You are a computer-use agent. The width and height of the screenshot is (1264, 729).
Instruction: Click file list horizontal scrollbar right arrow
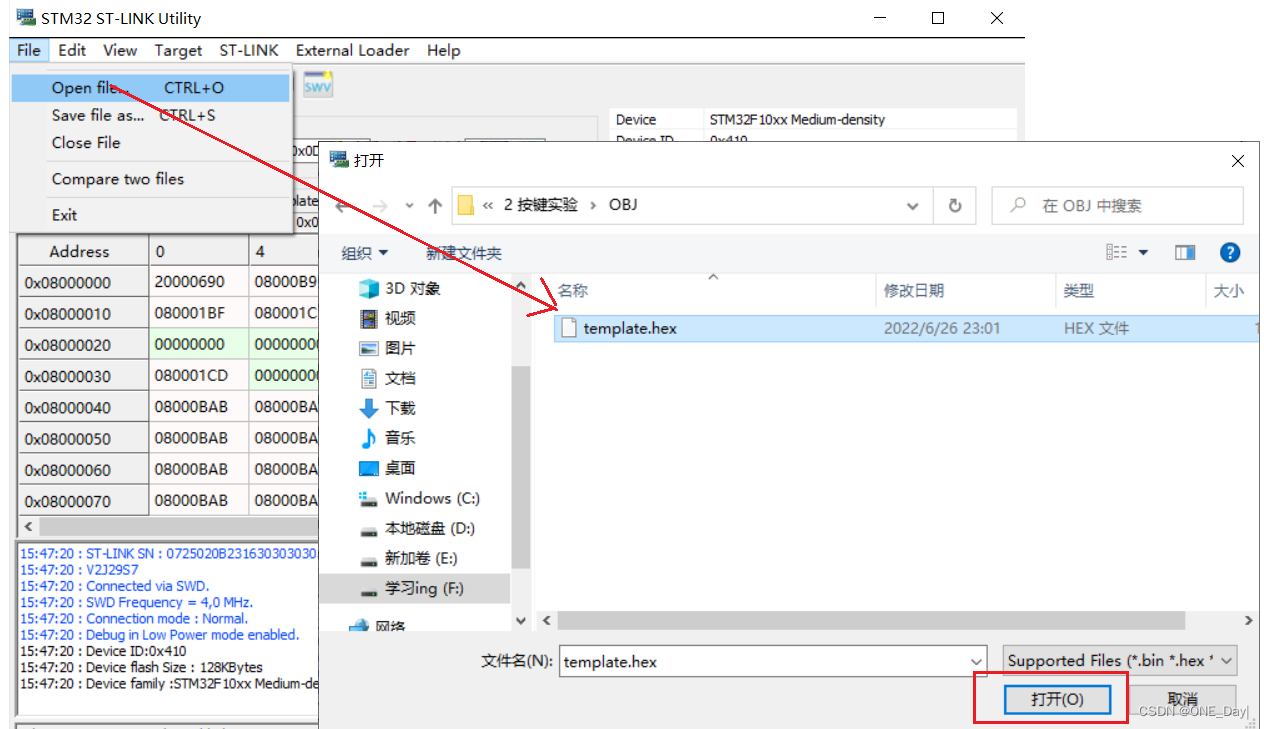[x=1248, y=621]
